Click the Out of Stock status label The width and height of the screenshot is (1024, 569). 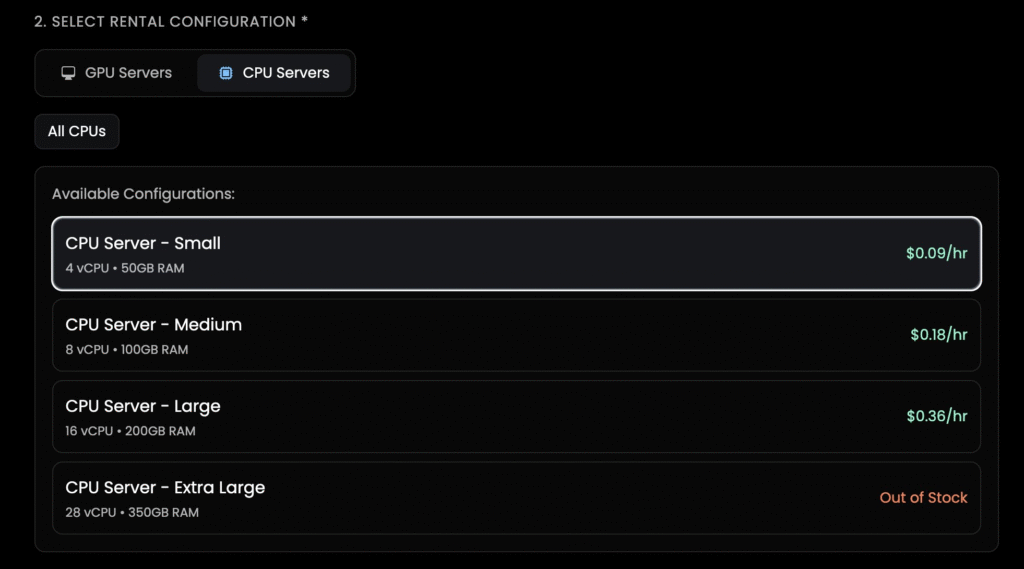923,497
